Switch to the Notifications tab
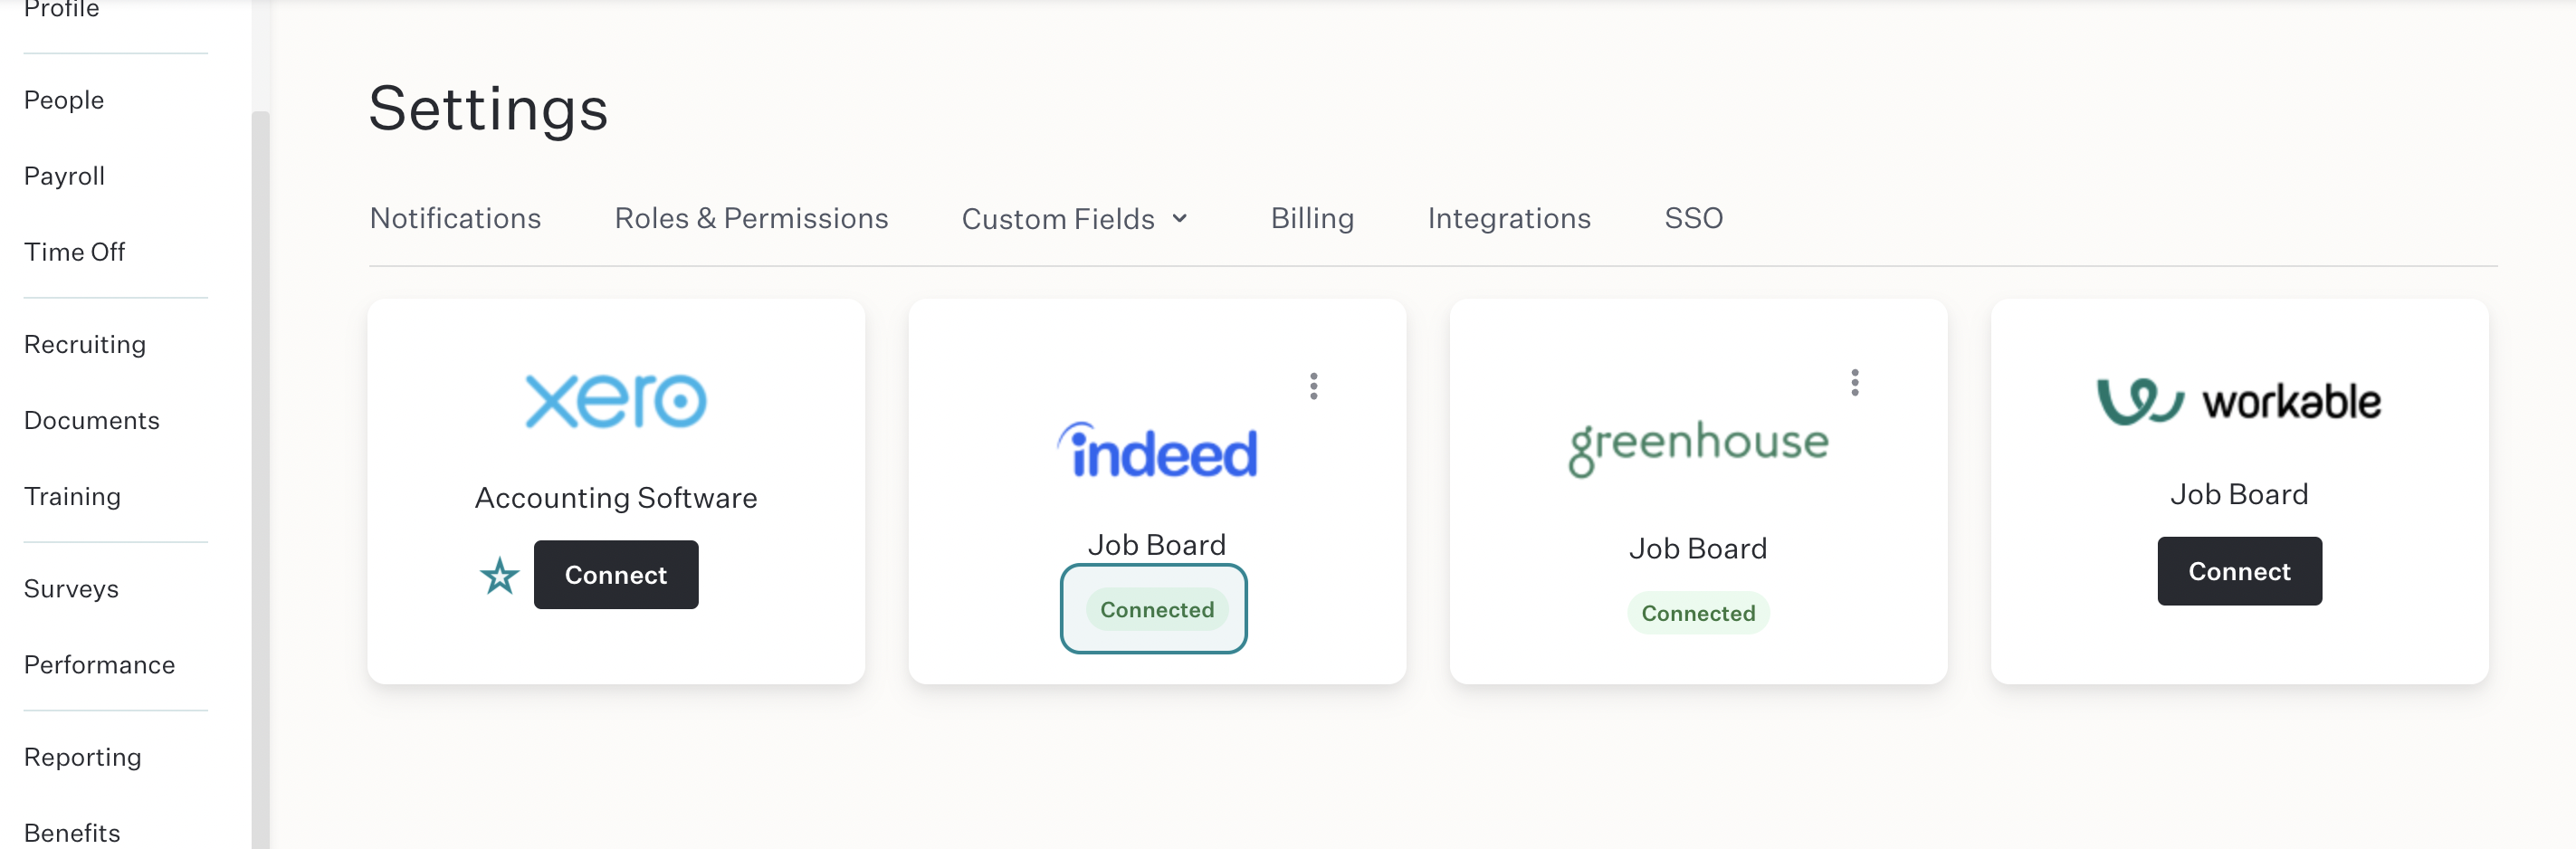 455,218
